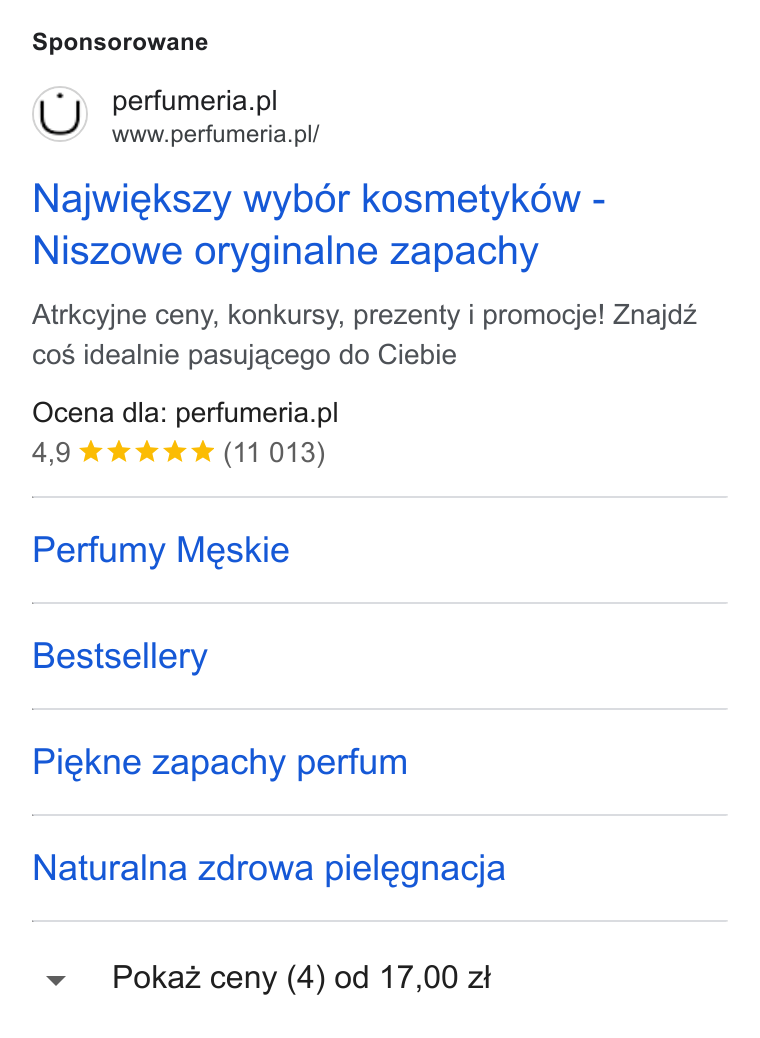Click the www.perfumeria.pl/ URL text

[216, 134]
